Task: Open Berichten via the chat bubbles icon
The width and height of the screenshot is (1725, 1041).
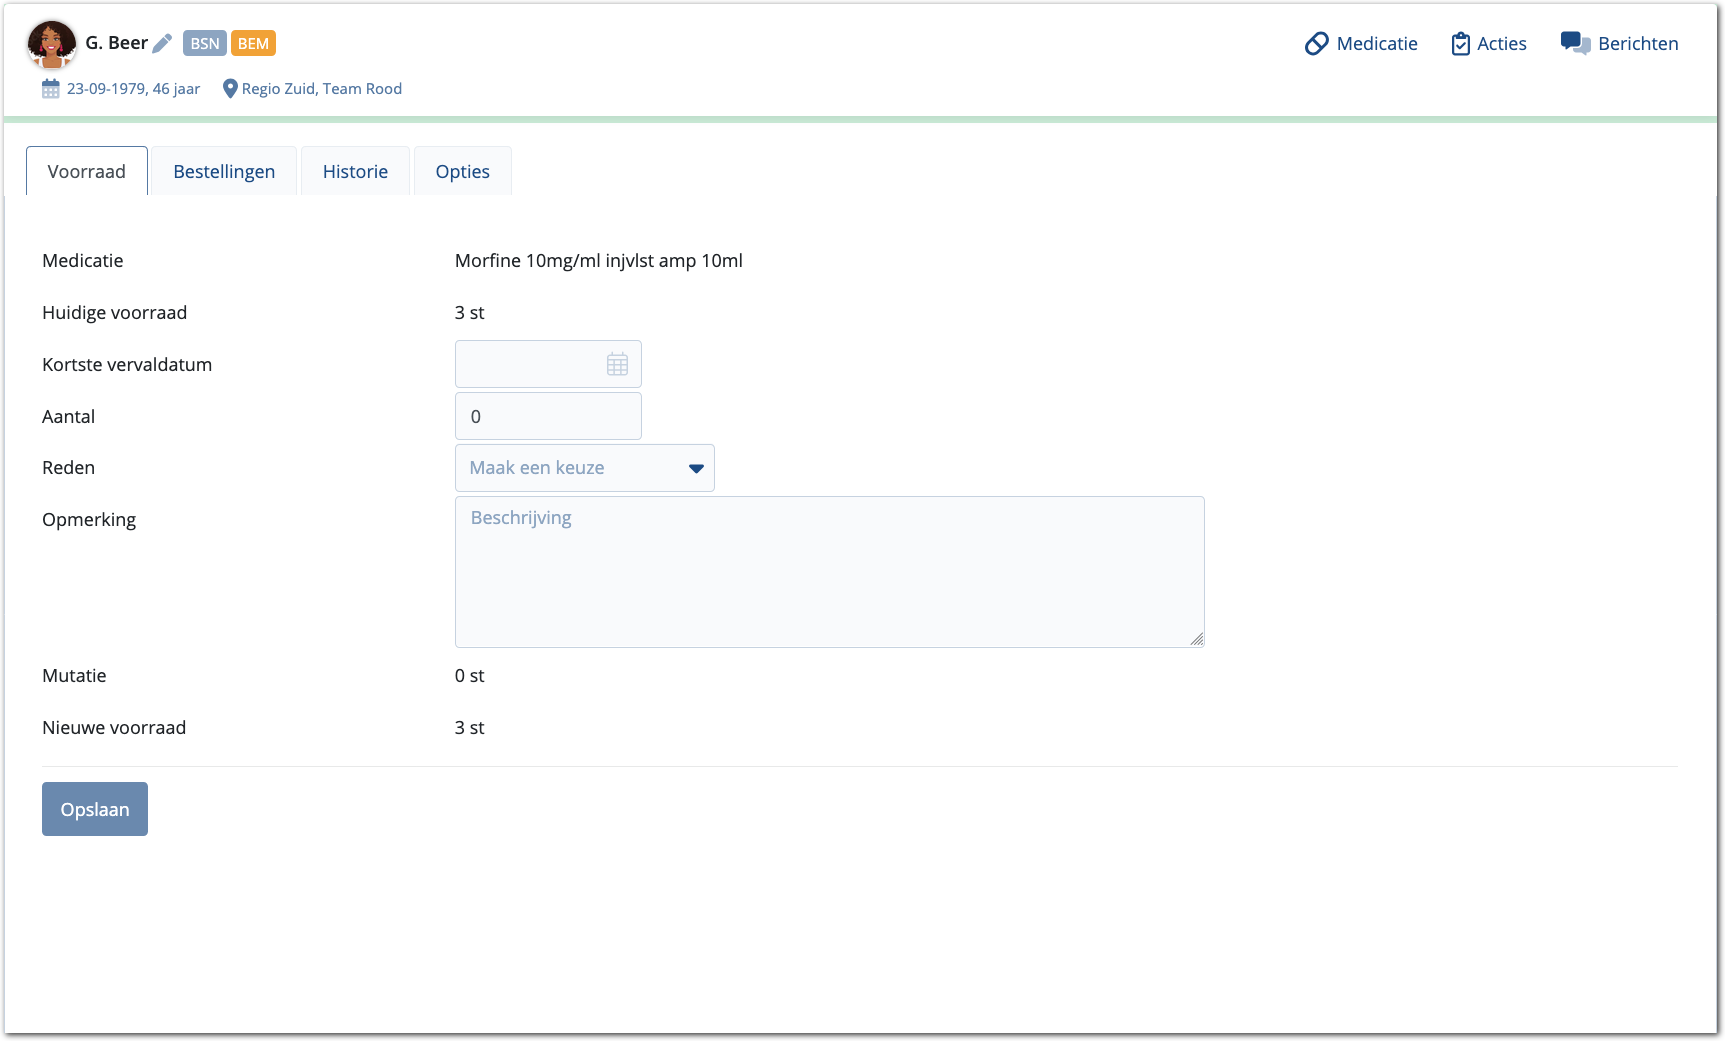Action: (1575, 44)
